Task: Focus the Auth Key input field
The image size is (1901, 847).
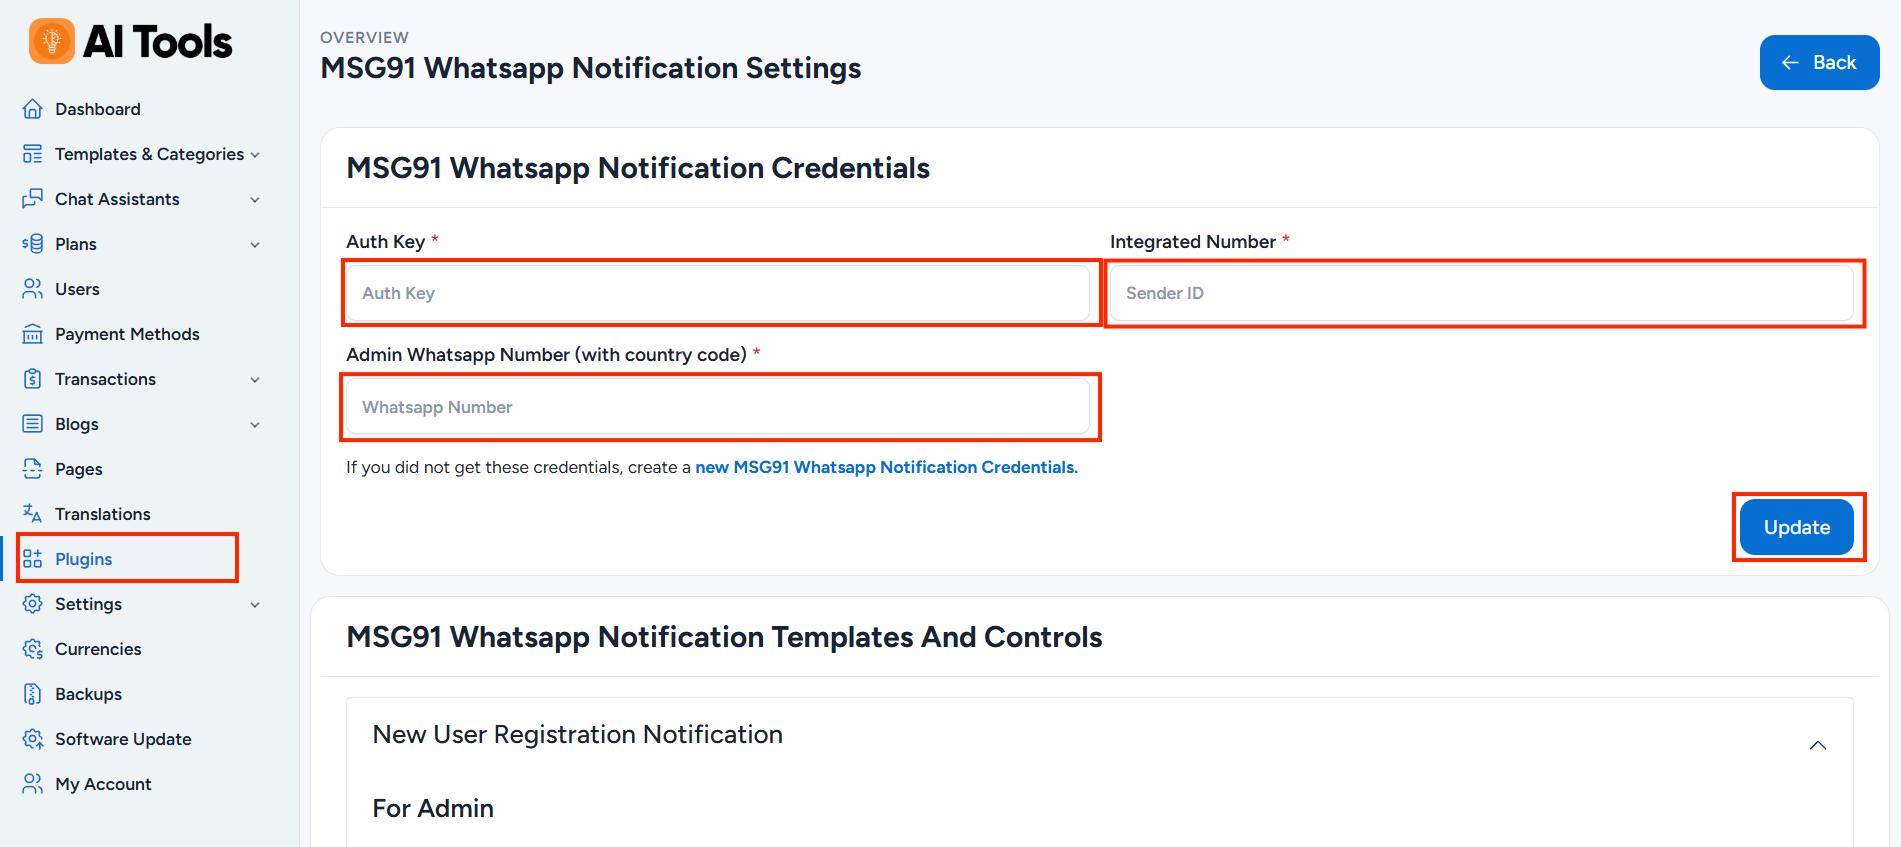Action: click(718, 293)
